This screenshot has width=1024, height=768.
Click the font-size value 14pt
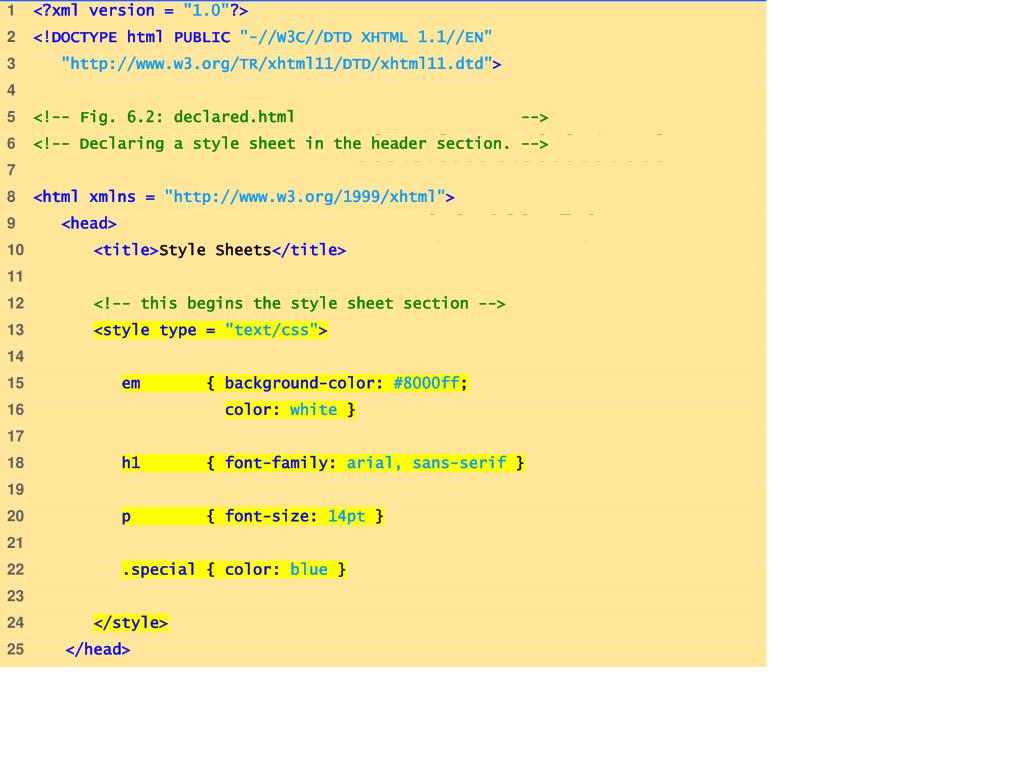(x=346, y=516)
